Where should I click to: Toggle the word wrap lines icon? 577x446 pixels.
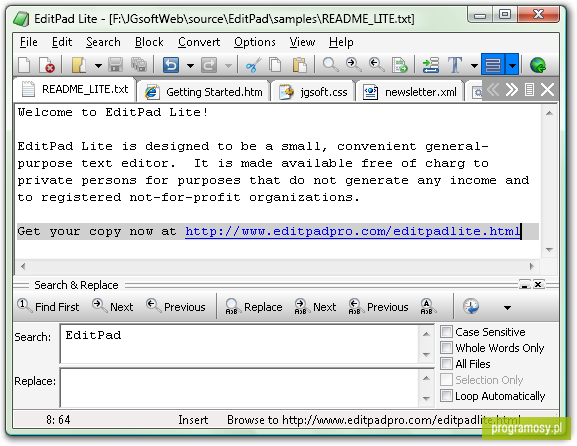coord(493,65)
